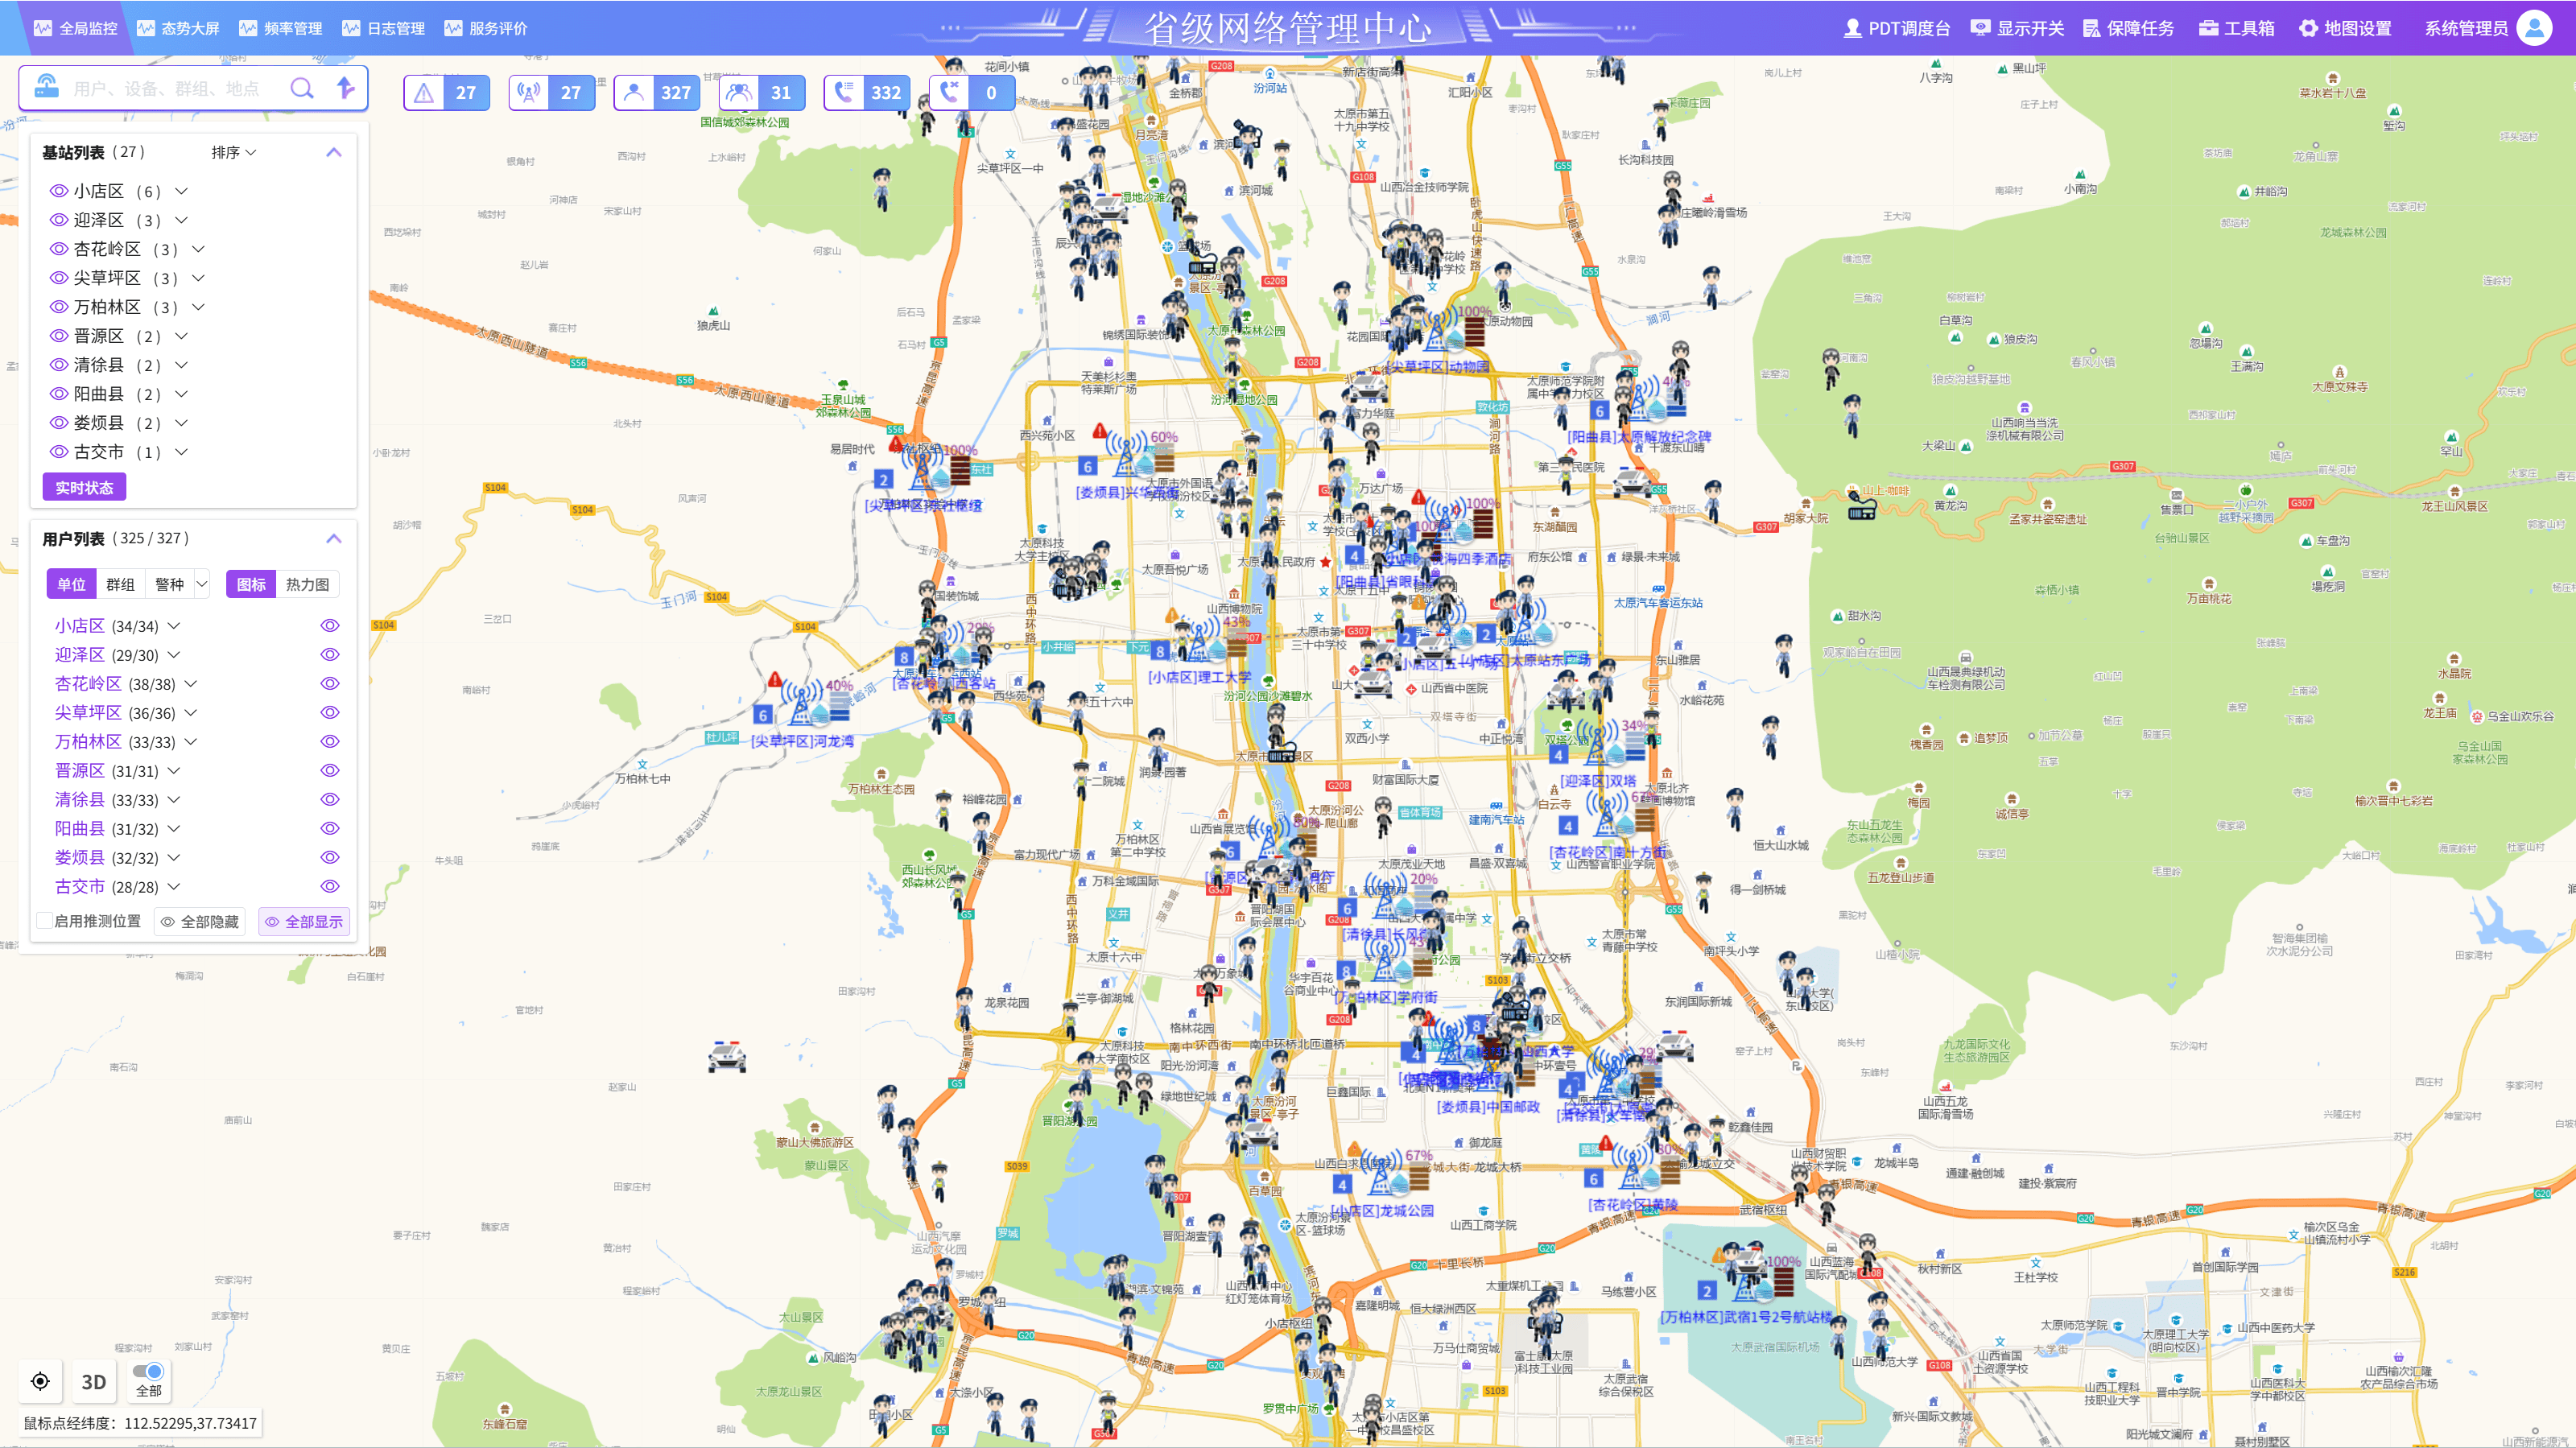The width and height of the screenshot is (2576, 1448).
Task: Open the system administrator avatar icon
Action: click(2534, 28)
